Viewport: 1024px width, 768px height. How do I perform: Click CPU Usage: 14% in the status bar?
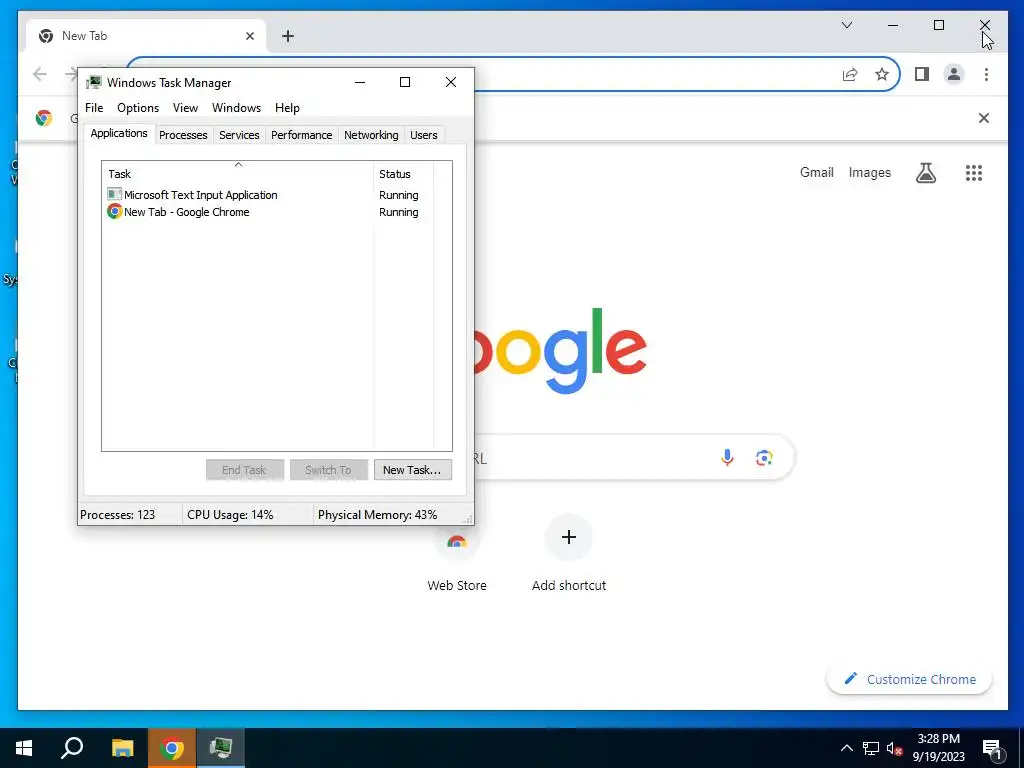pos(230,515)
